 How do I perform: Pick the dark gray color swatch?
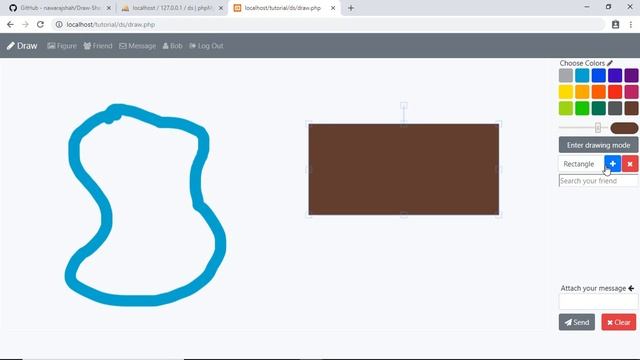pyautogui.click(x=615, y=108)
